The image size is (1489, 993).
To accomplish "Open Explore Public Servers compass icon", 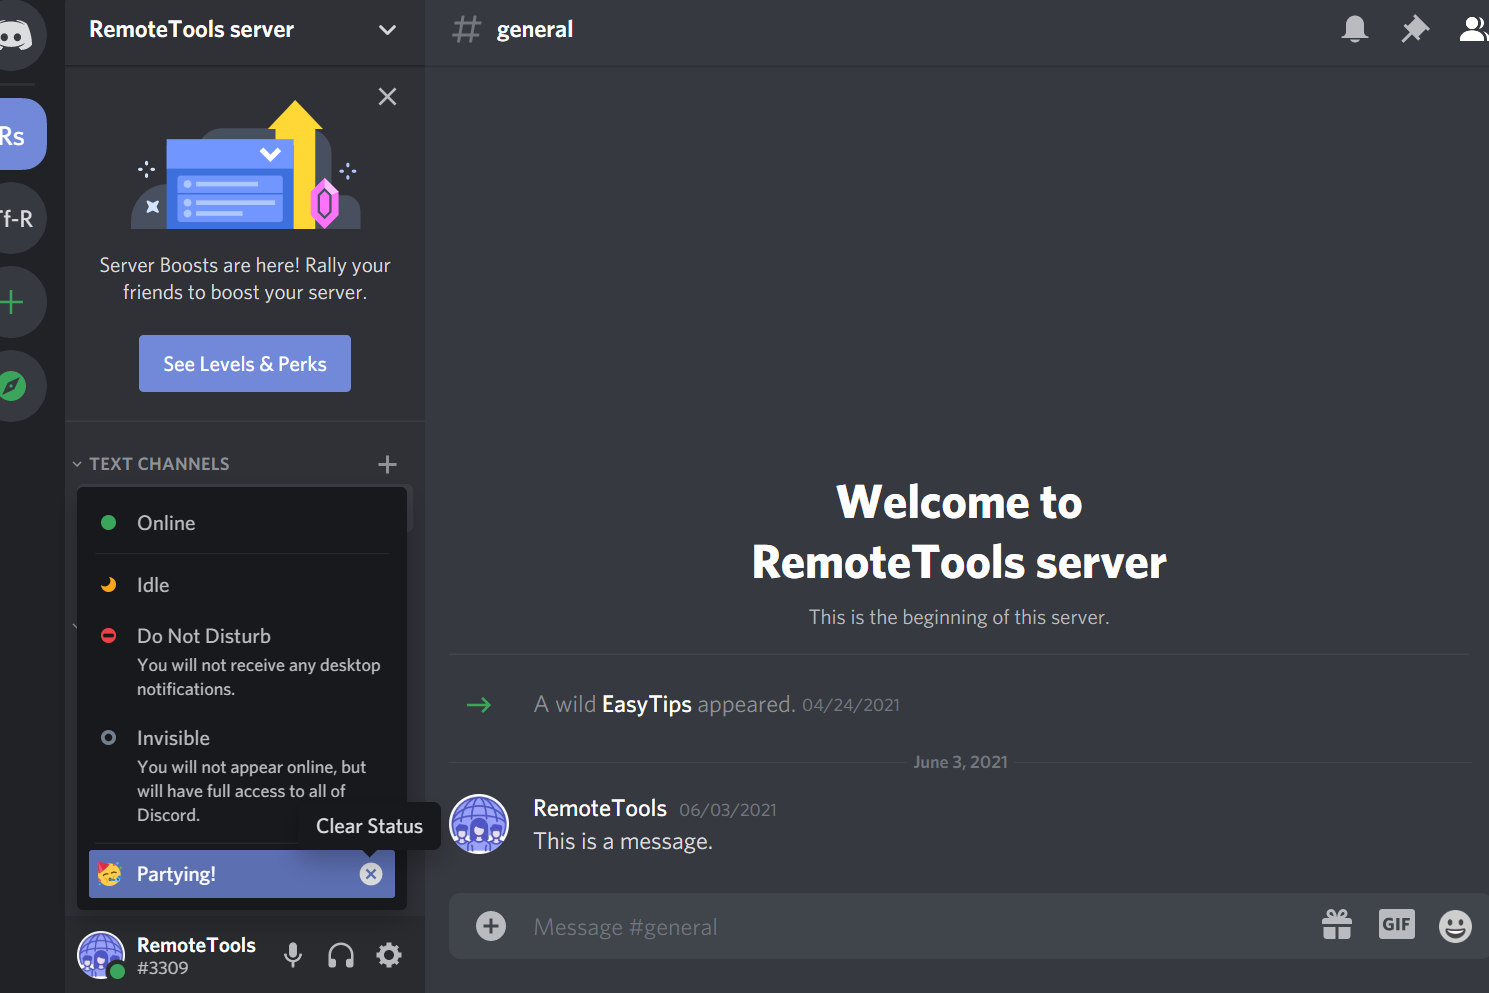I will (x=14, y=386).
